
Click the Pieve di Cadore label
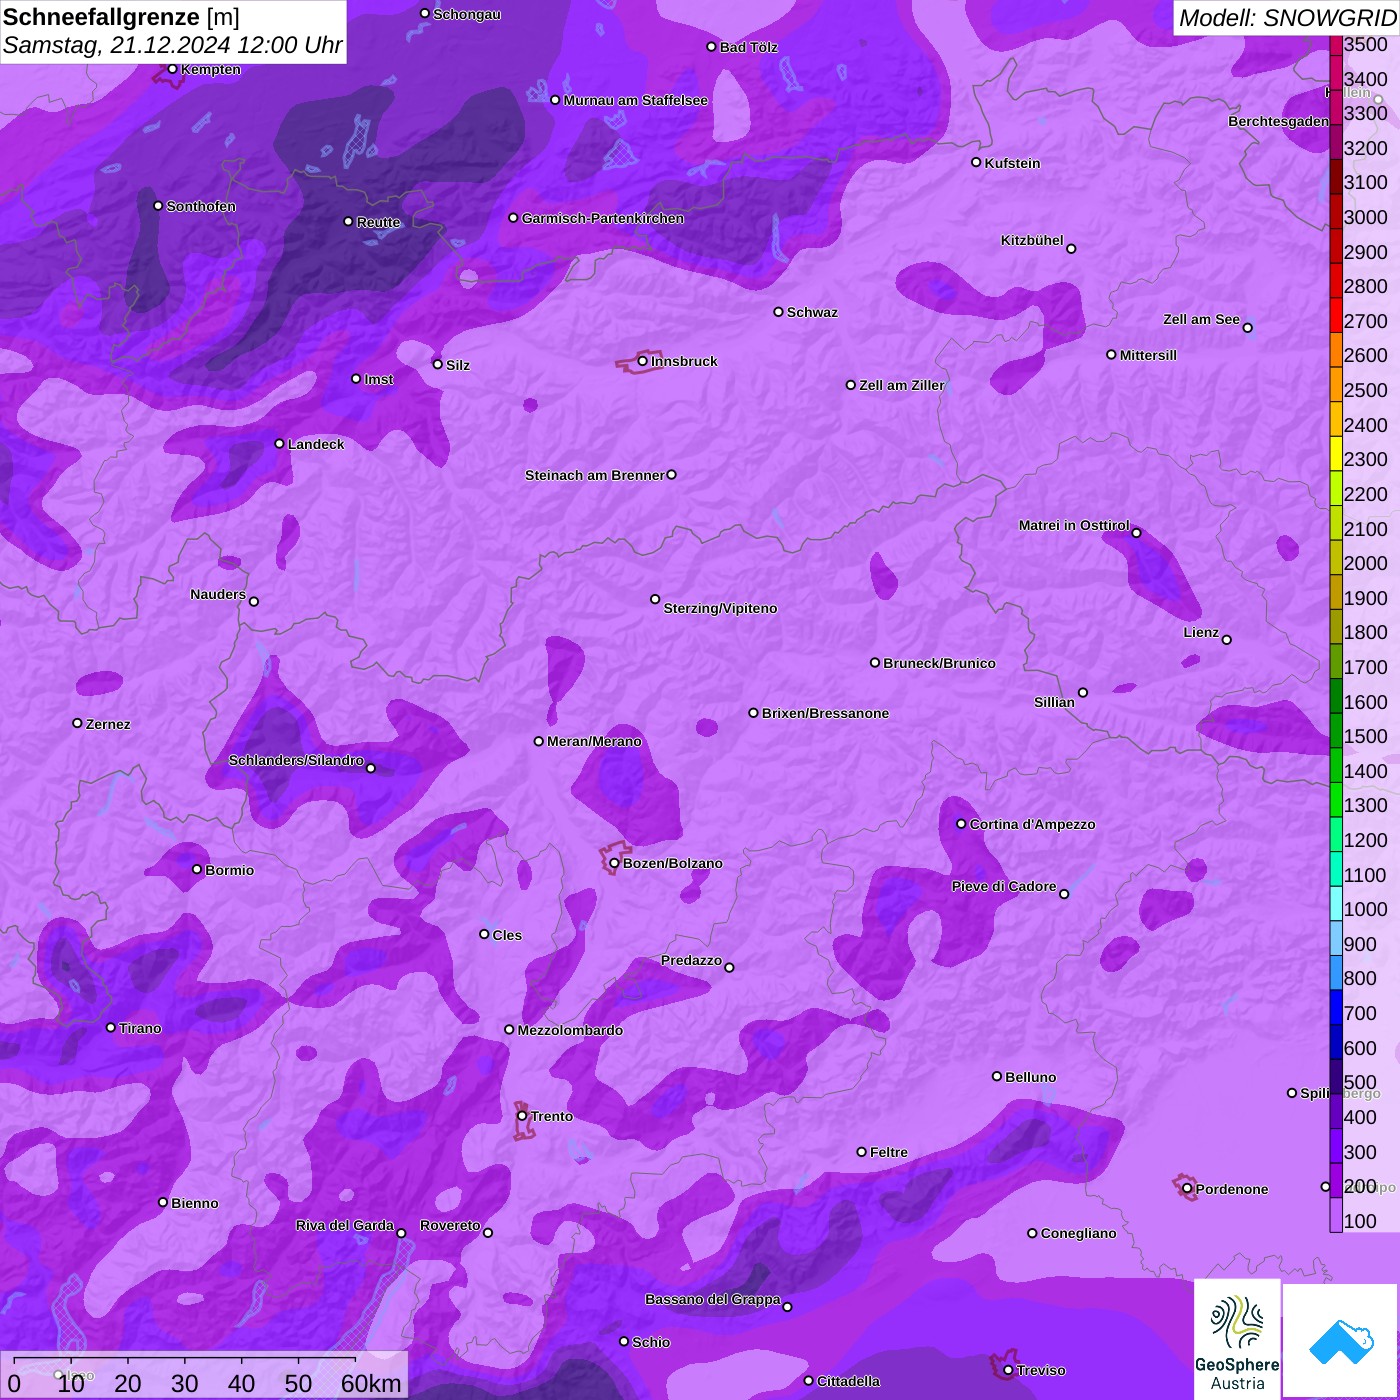point(1004,886)
